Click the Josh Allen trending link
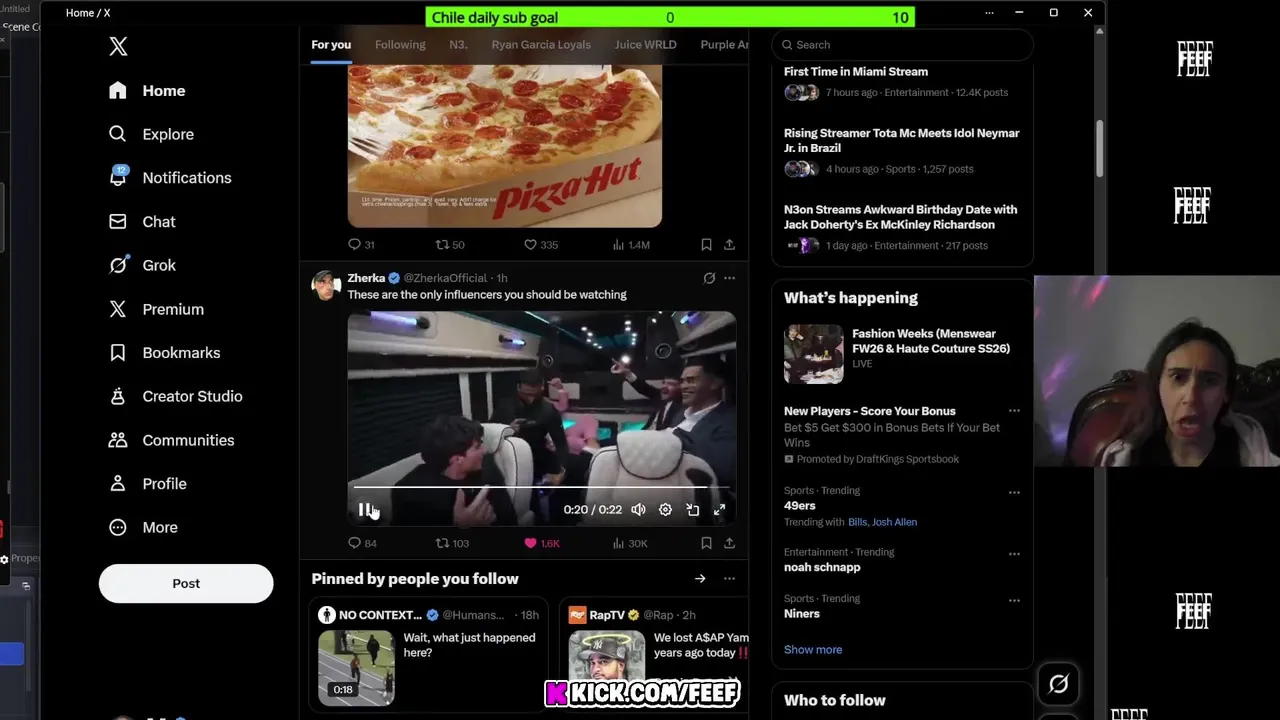Viewport: 1280px width, 720px height. (894, 522)
